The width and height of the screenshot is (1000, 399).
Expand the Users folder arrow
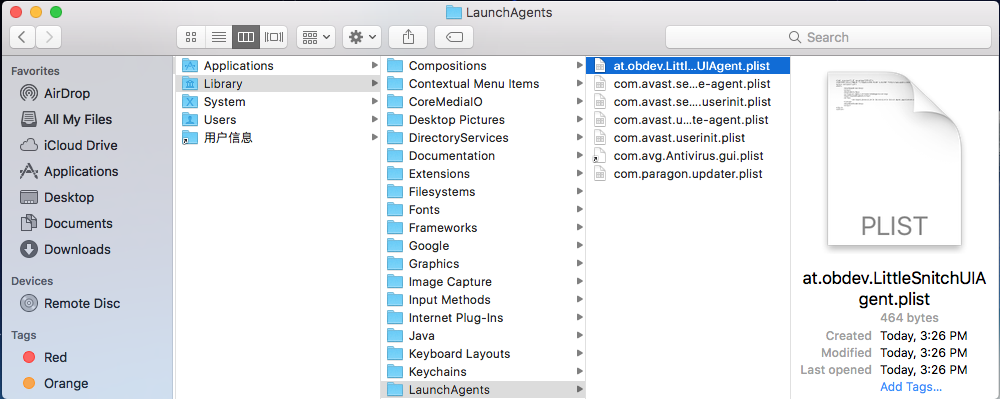[x=374, y=119]
